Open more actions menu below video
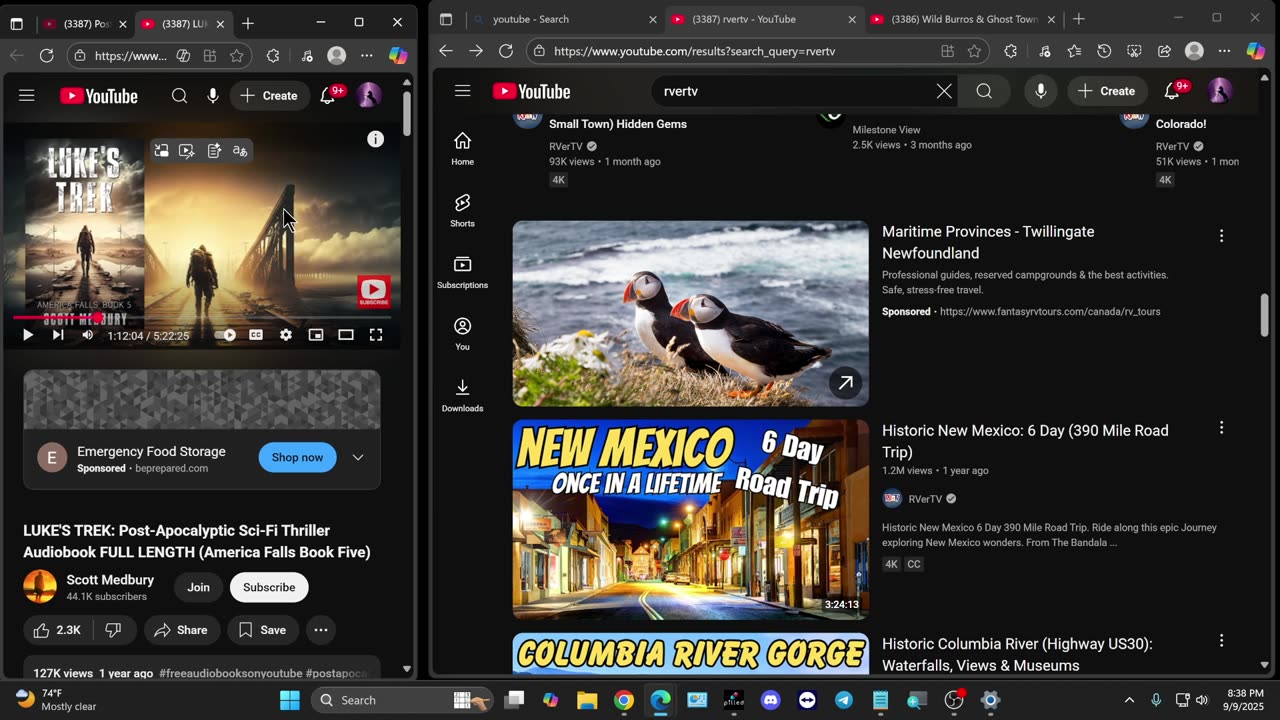 point(321,630)
